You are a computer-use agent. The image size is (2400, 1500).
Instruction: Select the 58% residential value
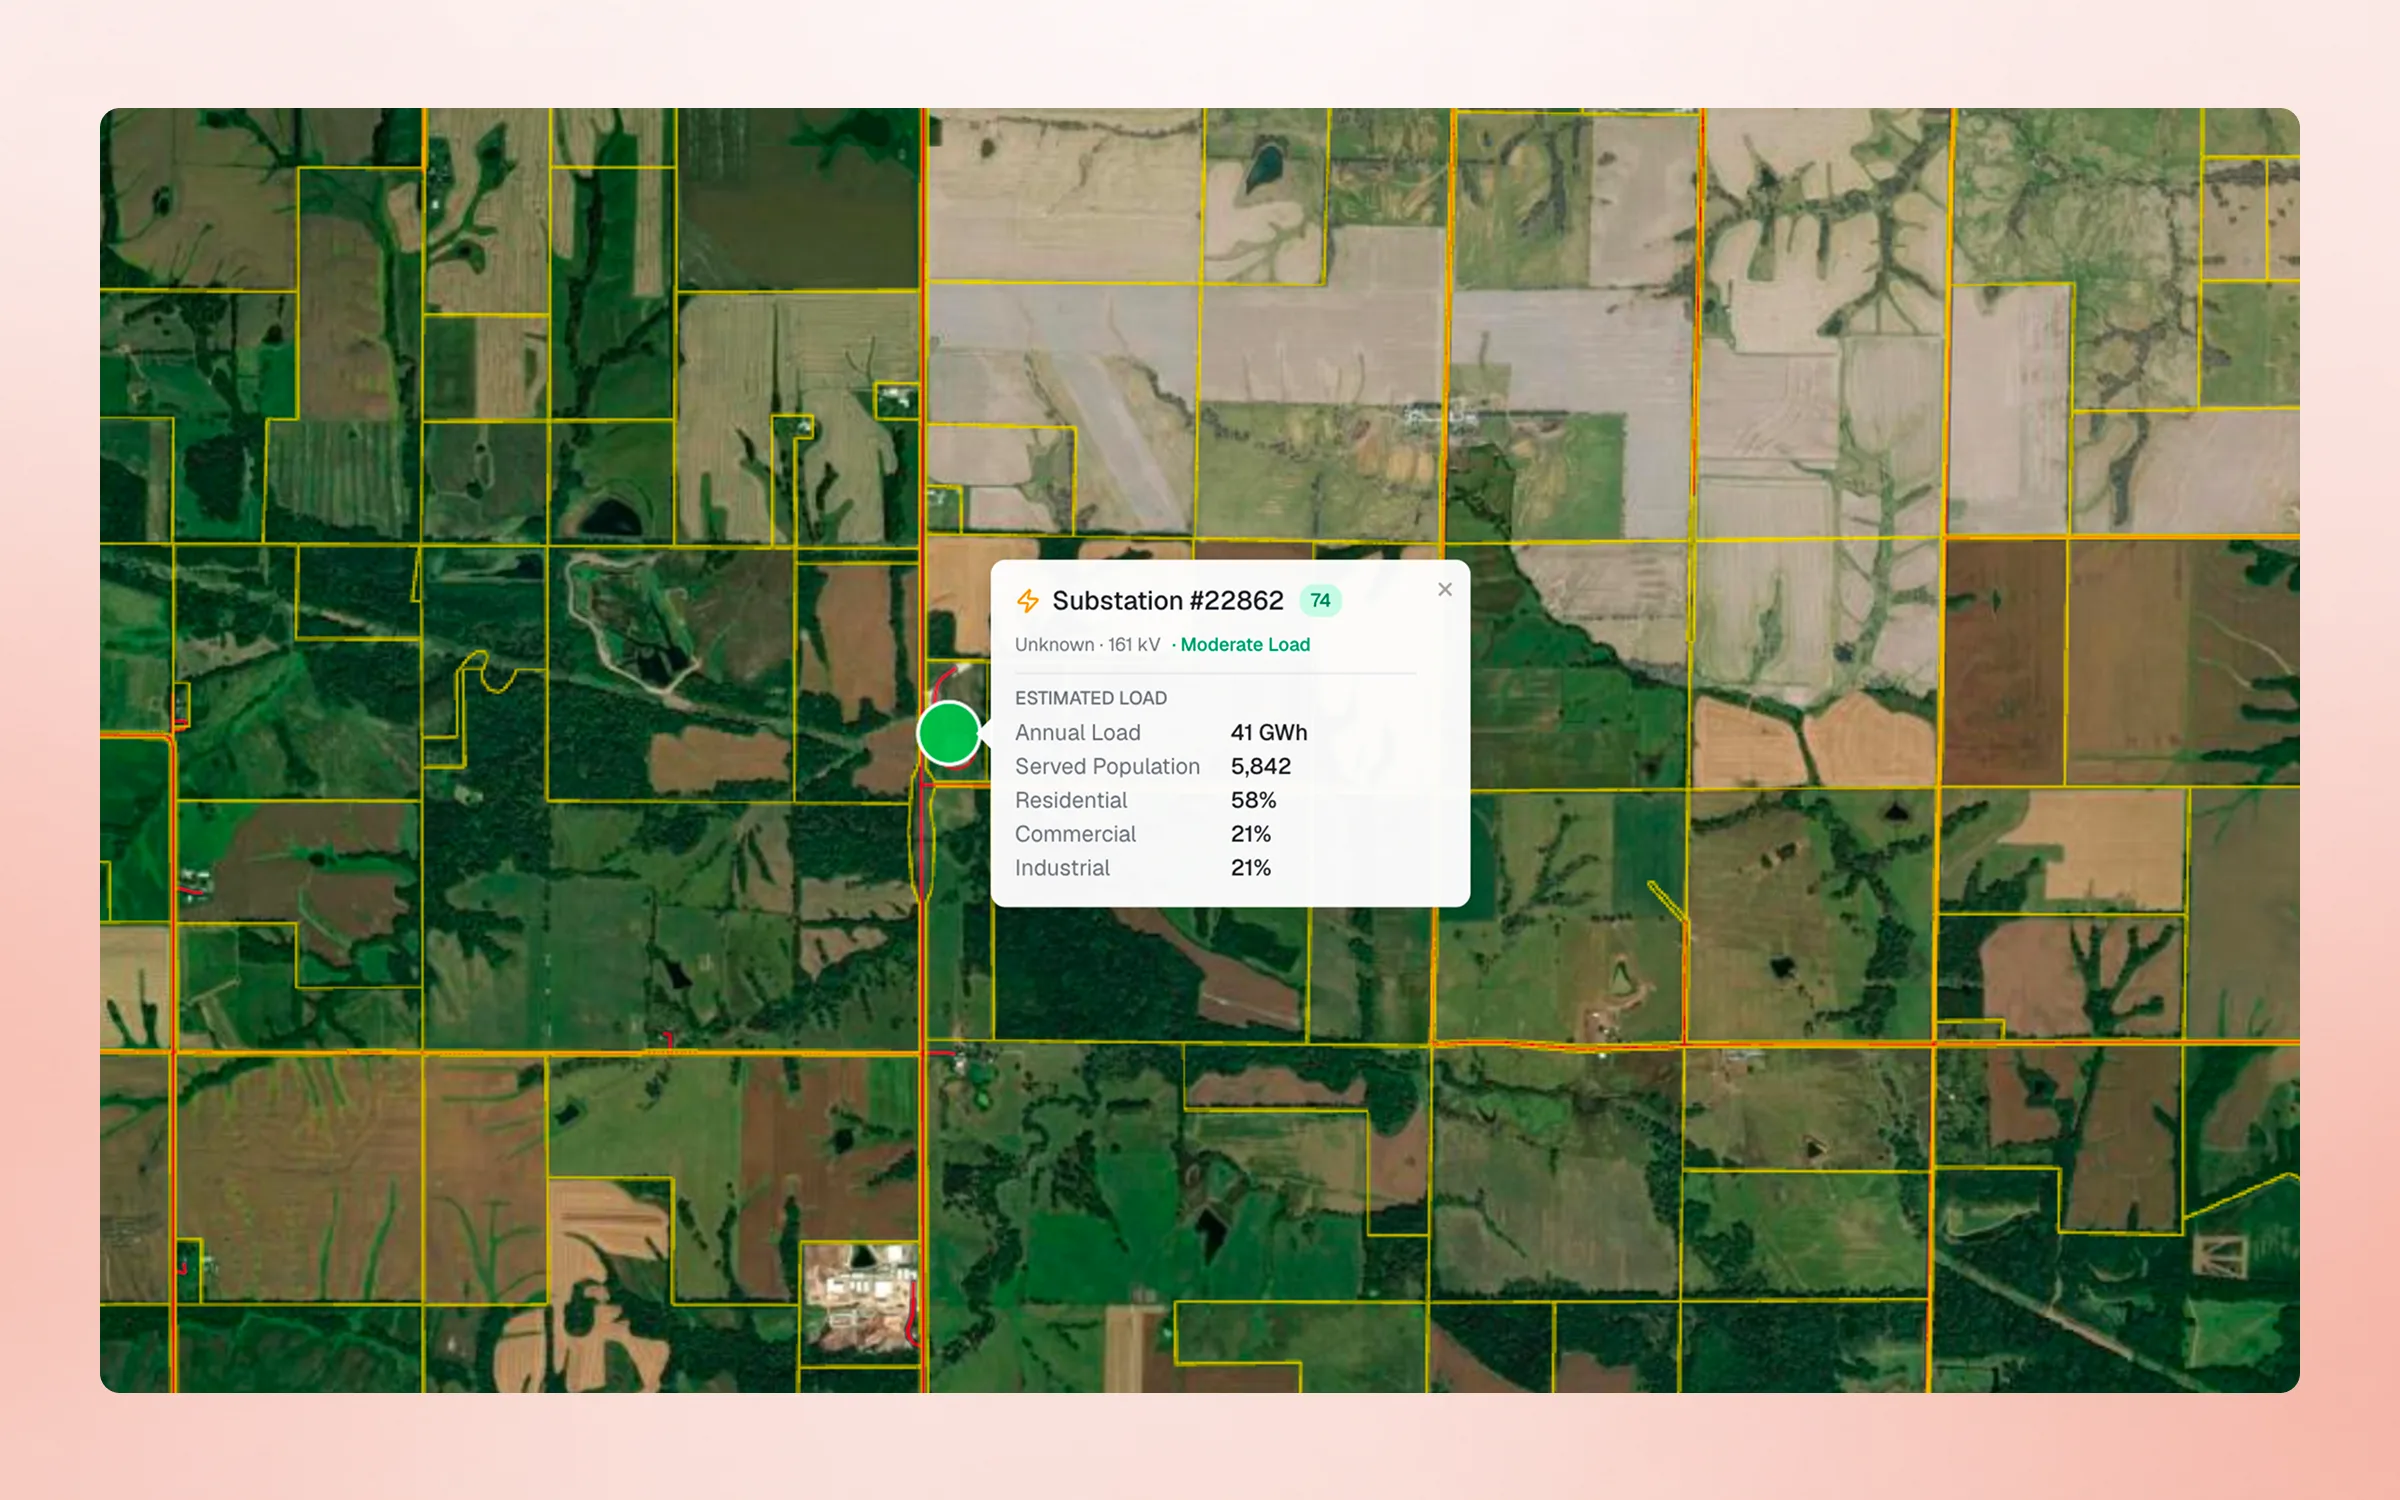[1254, 801]
